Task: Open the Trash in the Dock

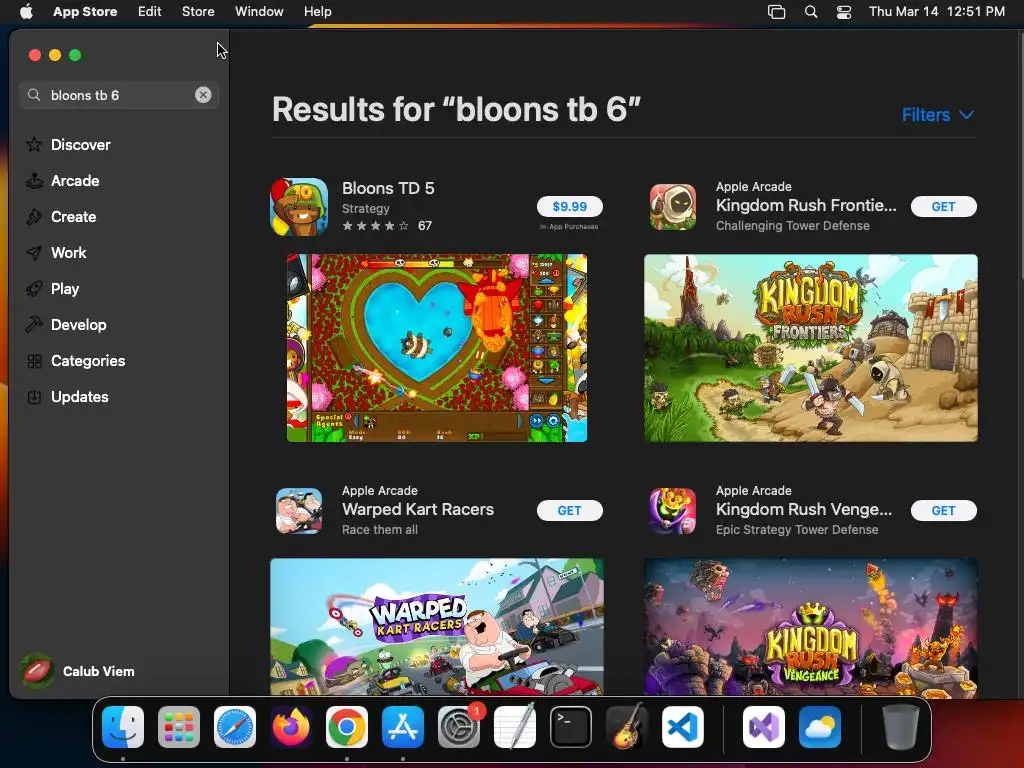Action: tap(901, 727)
